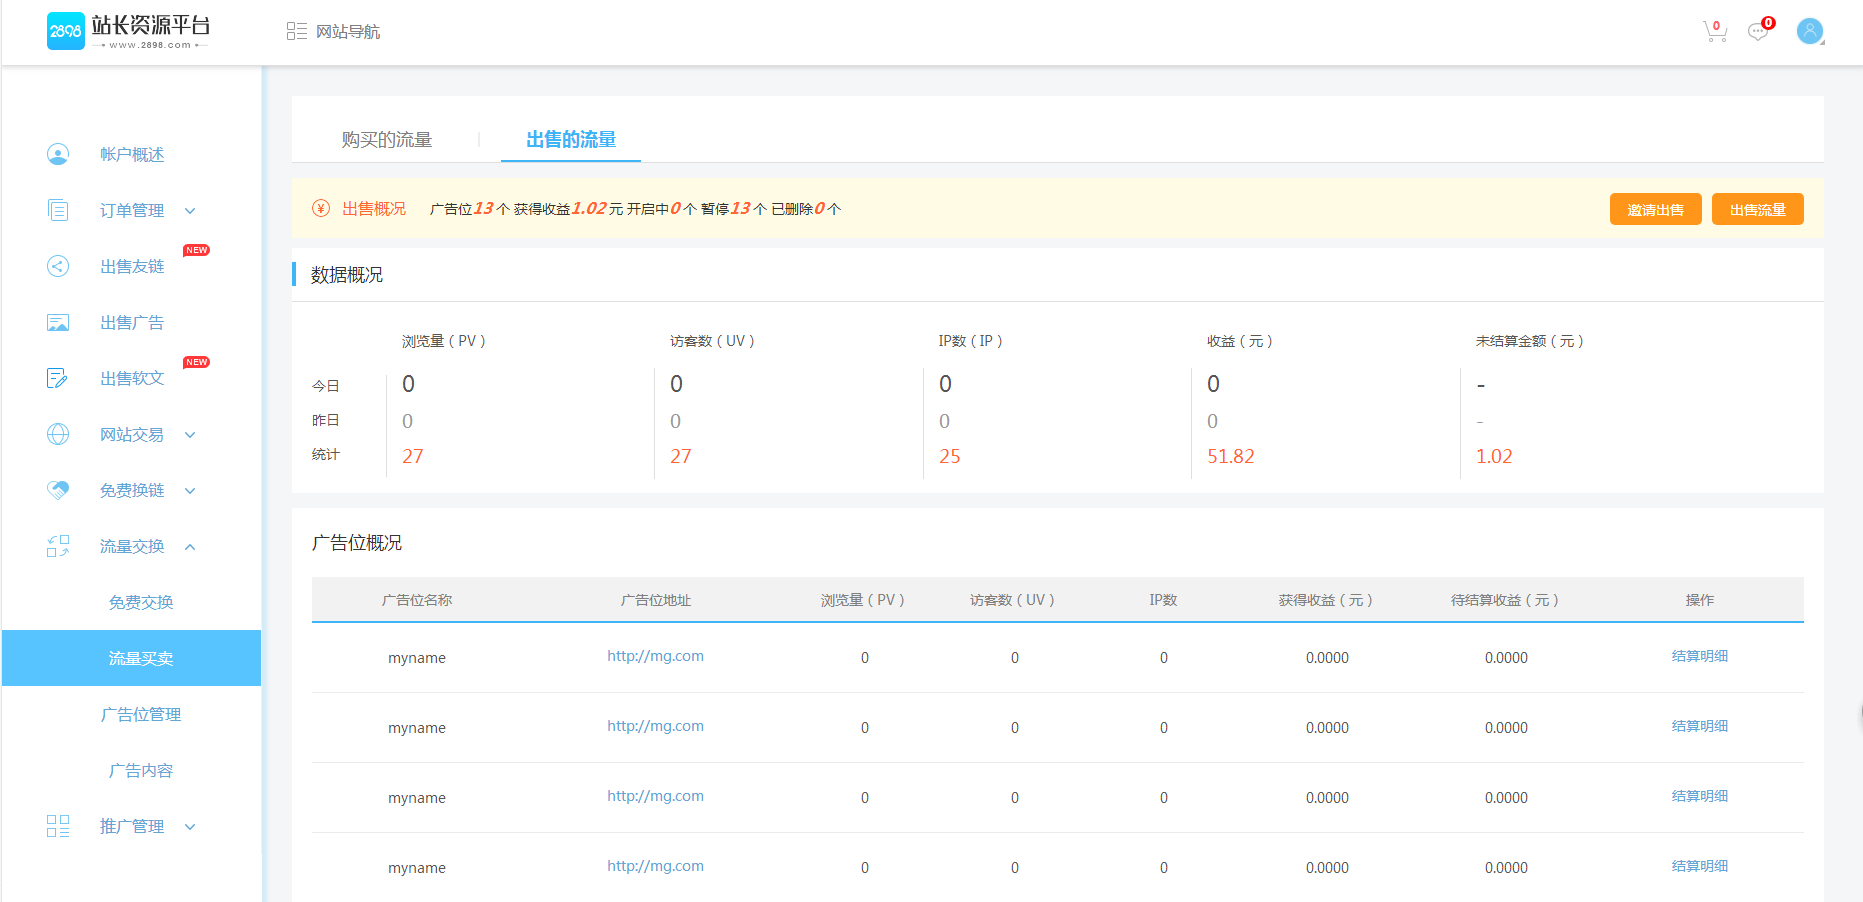Open the messages chat bubble icon
The image size is (1863, 902).
(x=1758, y=32)
